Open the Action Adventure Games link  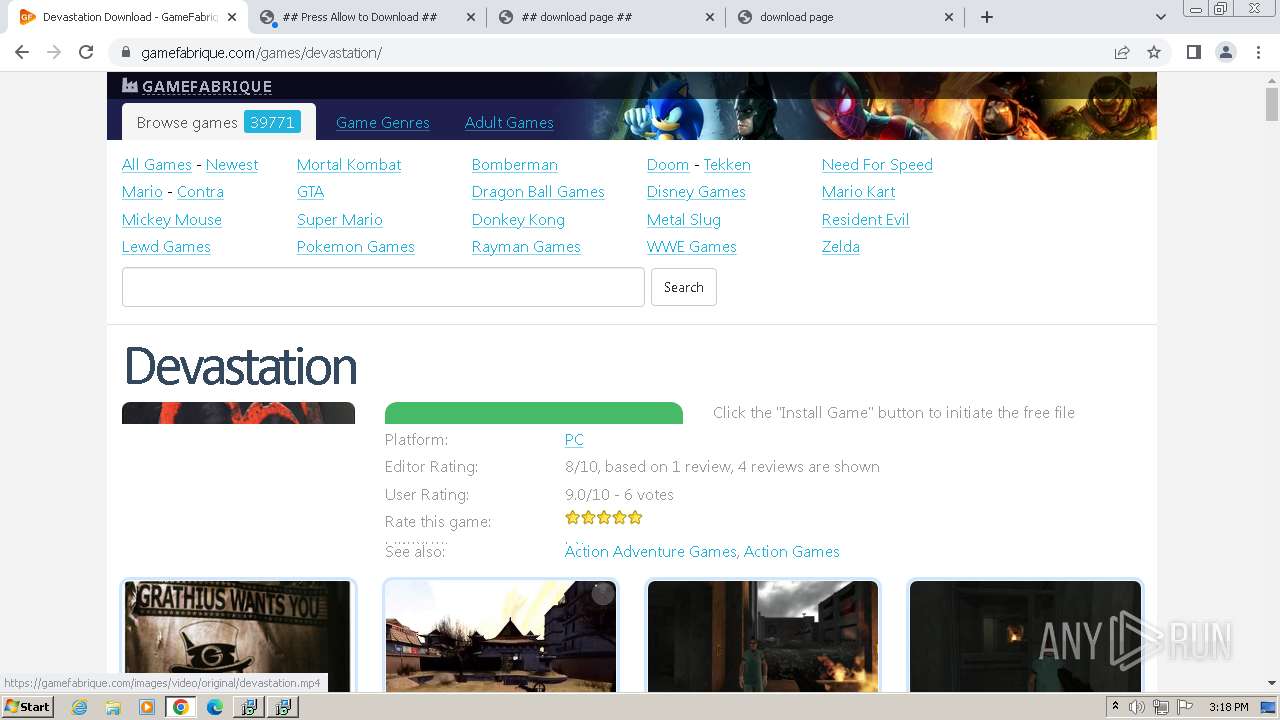click(x=651, y=552)
